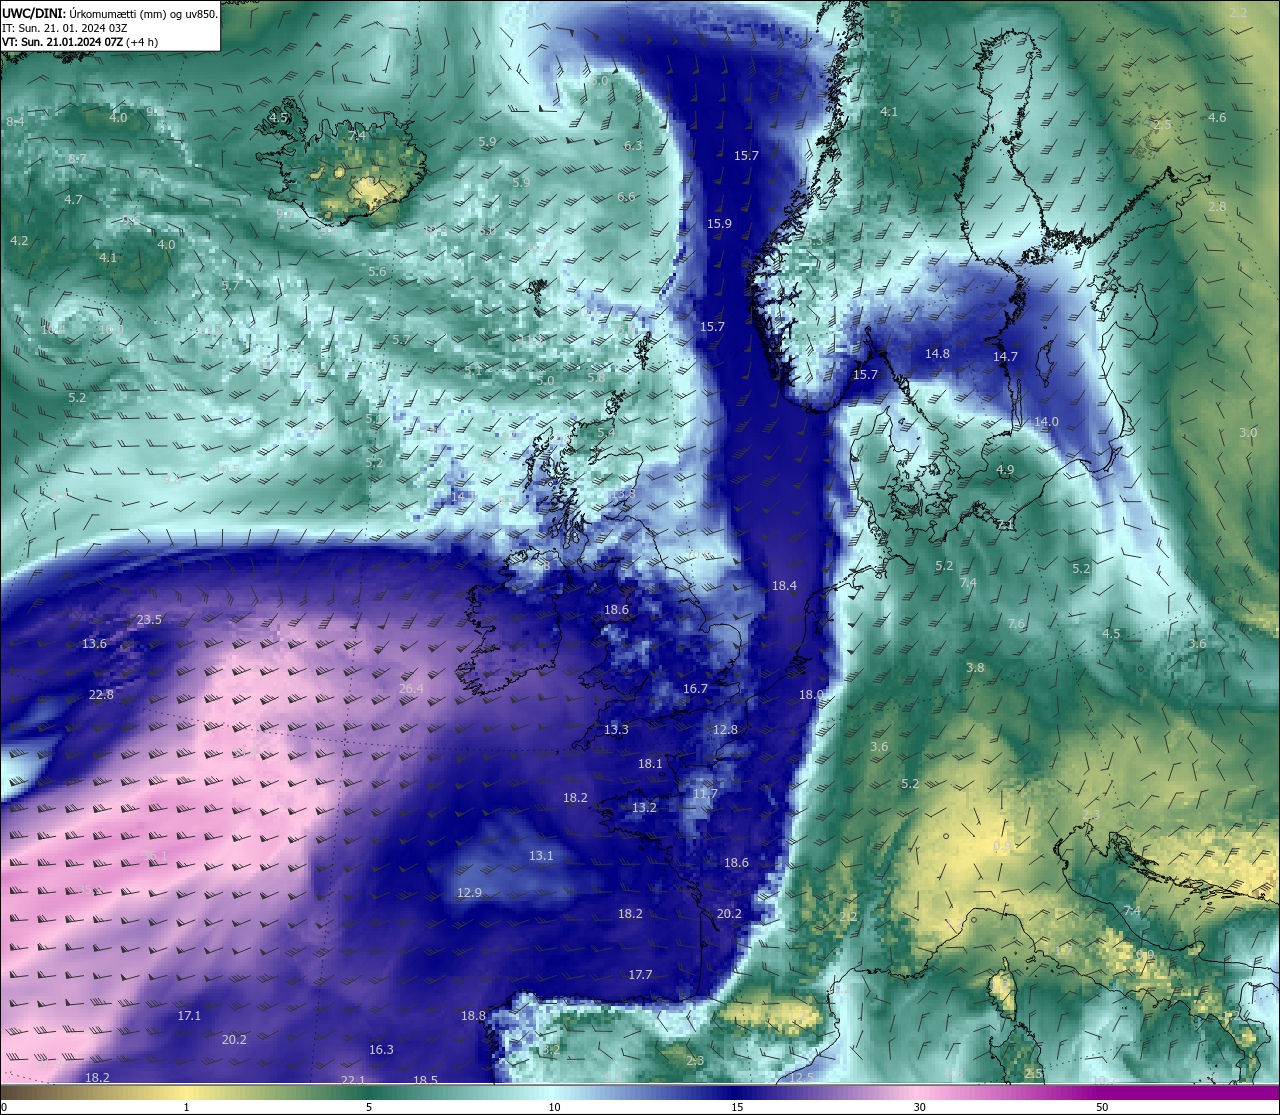Click the 1 tick on the color scale

pyautogui.click(x=186, y=1107)
